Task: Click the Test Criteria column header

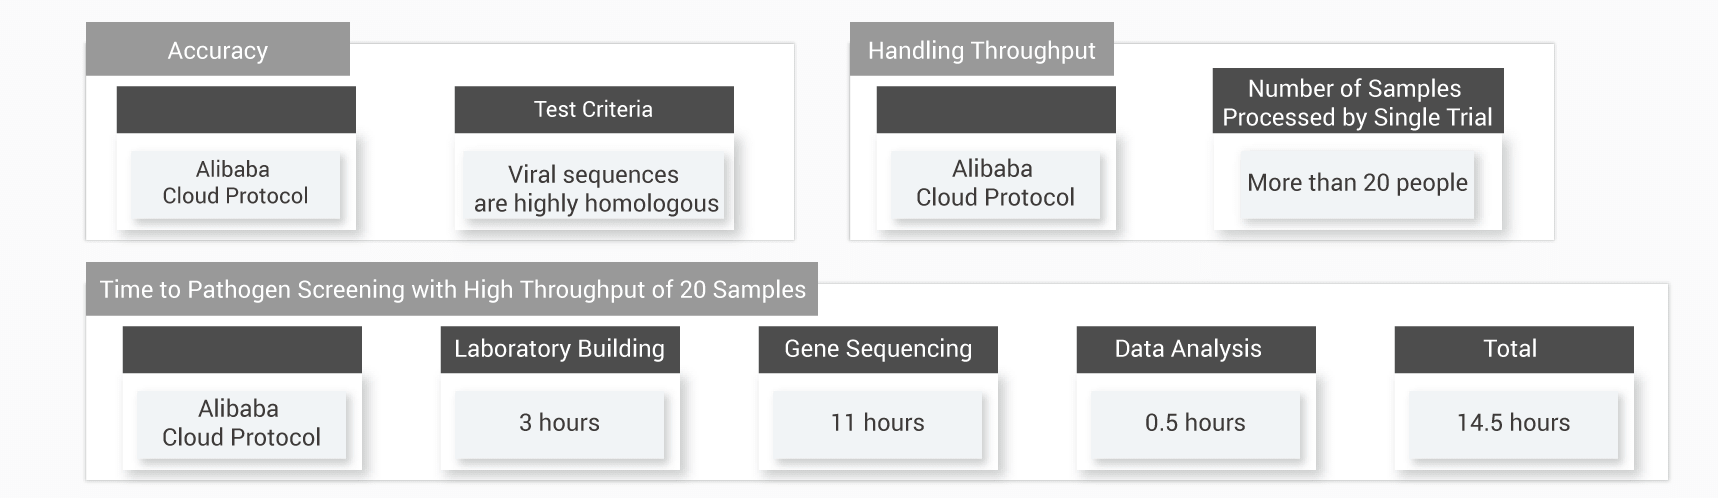Action: coord(593,110)
